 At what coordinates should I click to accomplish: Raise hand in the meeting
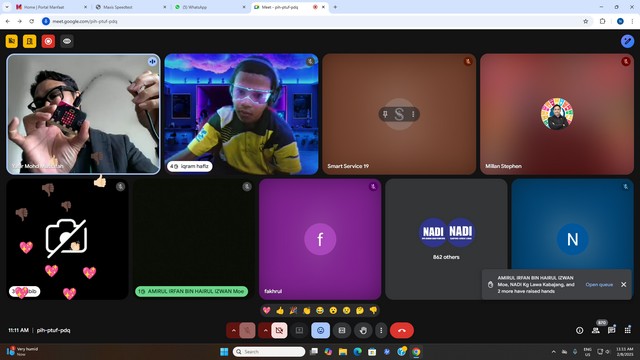click(x=363, y=330)
